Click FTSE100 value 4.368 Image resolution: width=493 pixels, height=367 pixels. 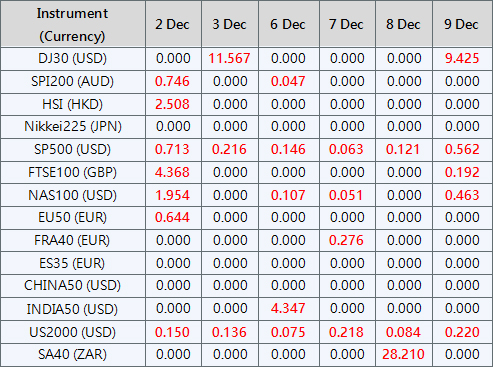click(x=172, y=172)
